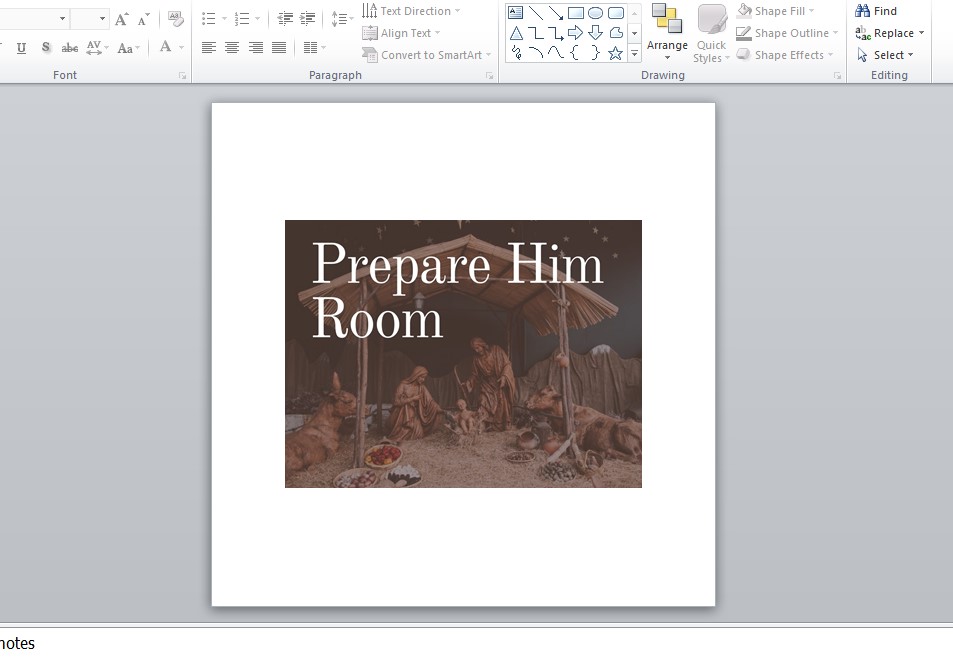This screenshot has width=953, height=663.
Task: Center the paragraph text
Action: click(x=232, y=47)
